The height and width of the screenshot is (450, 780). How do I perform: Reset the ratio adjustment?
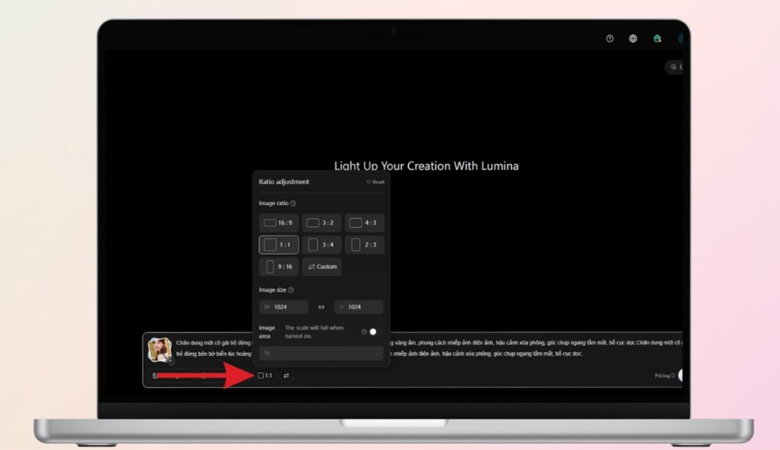(x=376, y=182)
